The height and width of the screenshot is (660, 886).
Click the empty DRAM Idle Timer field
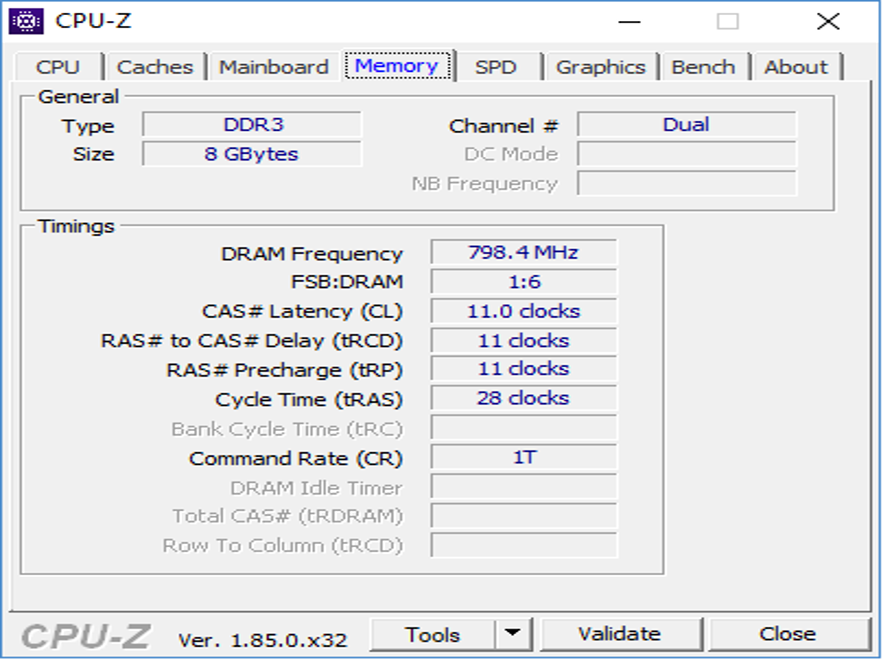point(524,487)
